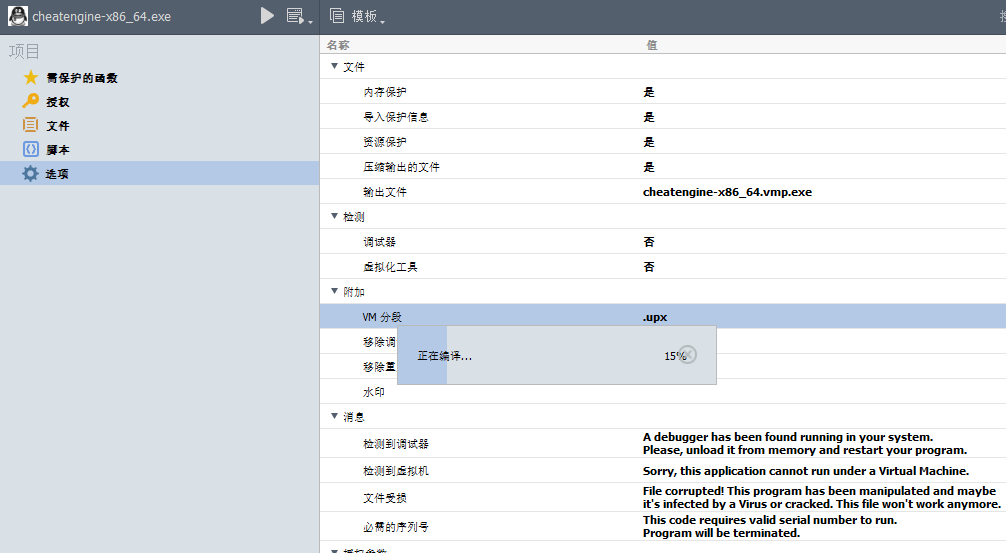This screenshot has height=553, width=1006.
Task: Select the 调试器 row label
Action: pyautogui.click(x=380, y=242)
